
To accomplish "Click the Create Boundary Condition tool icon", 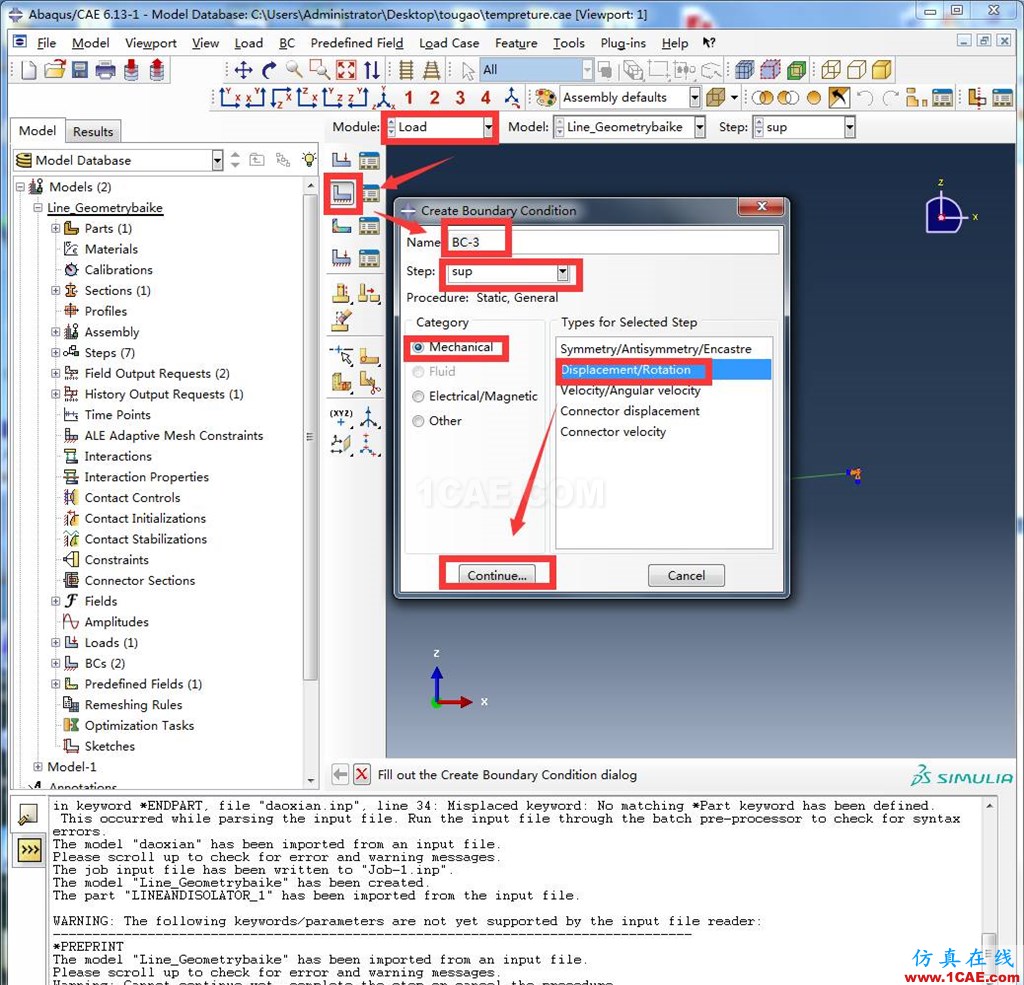I will (342, 193).
